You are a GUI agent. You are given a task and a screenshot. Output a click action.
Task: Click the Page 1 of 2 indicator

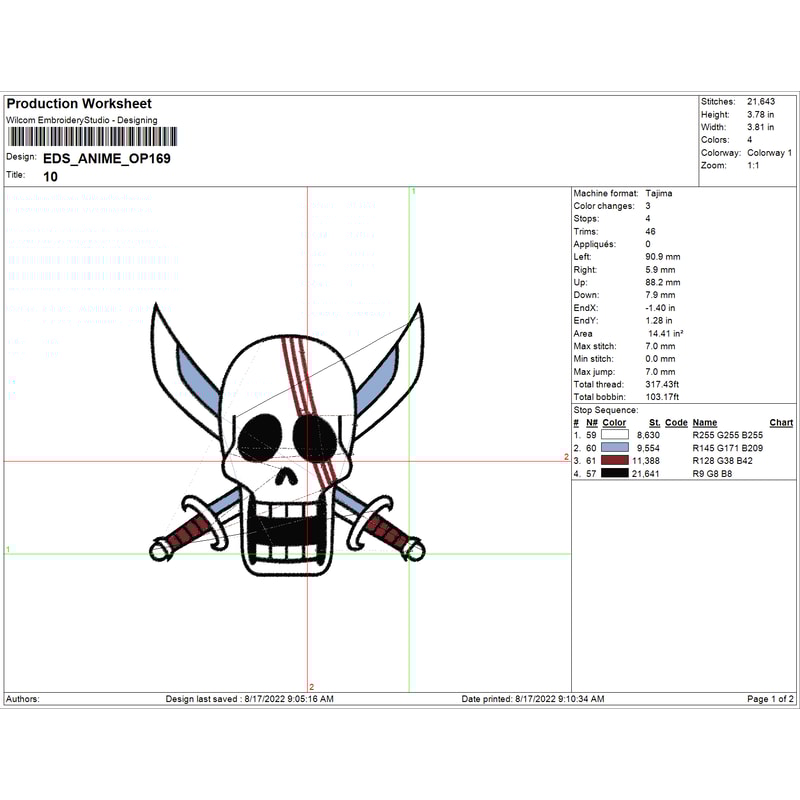[x=770, y=699]
